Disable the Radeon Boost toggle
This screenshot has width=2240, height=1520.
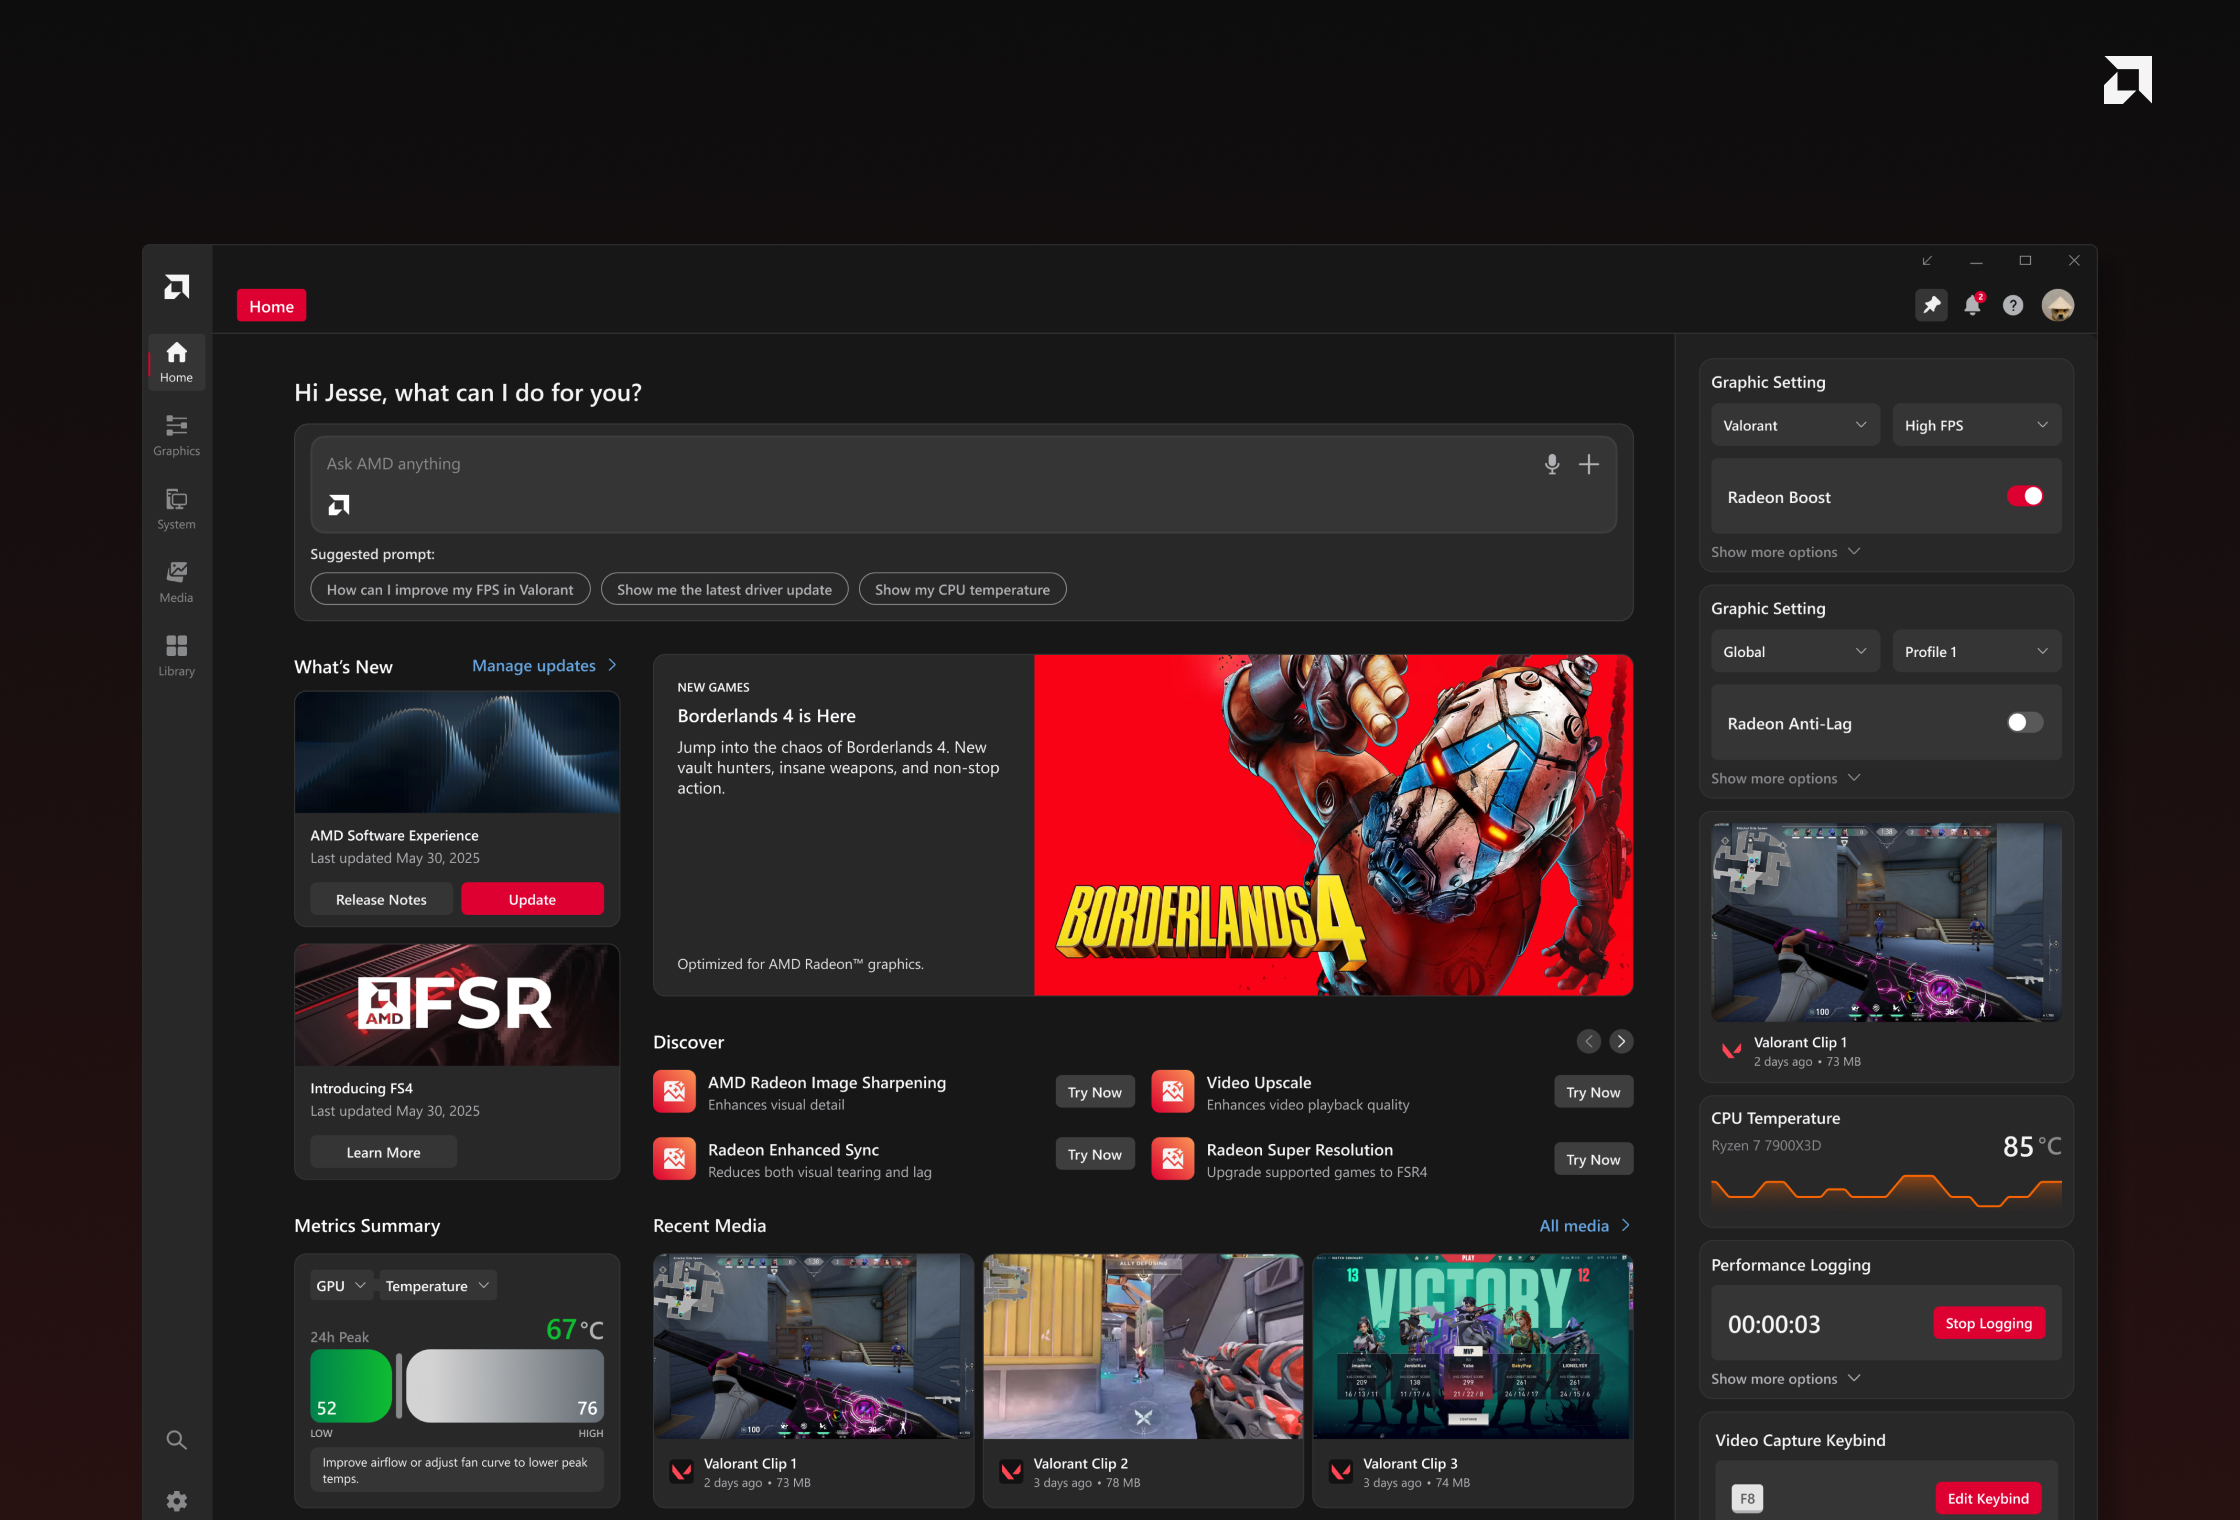pyautogui.click(x=2024, y=497)
